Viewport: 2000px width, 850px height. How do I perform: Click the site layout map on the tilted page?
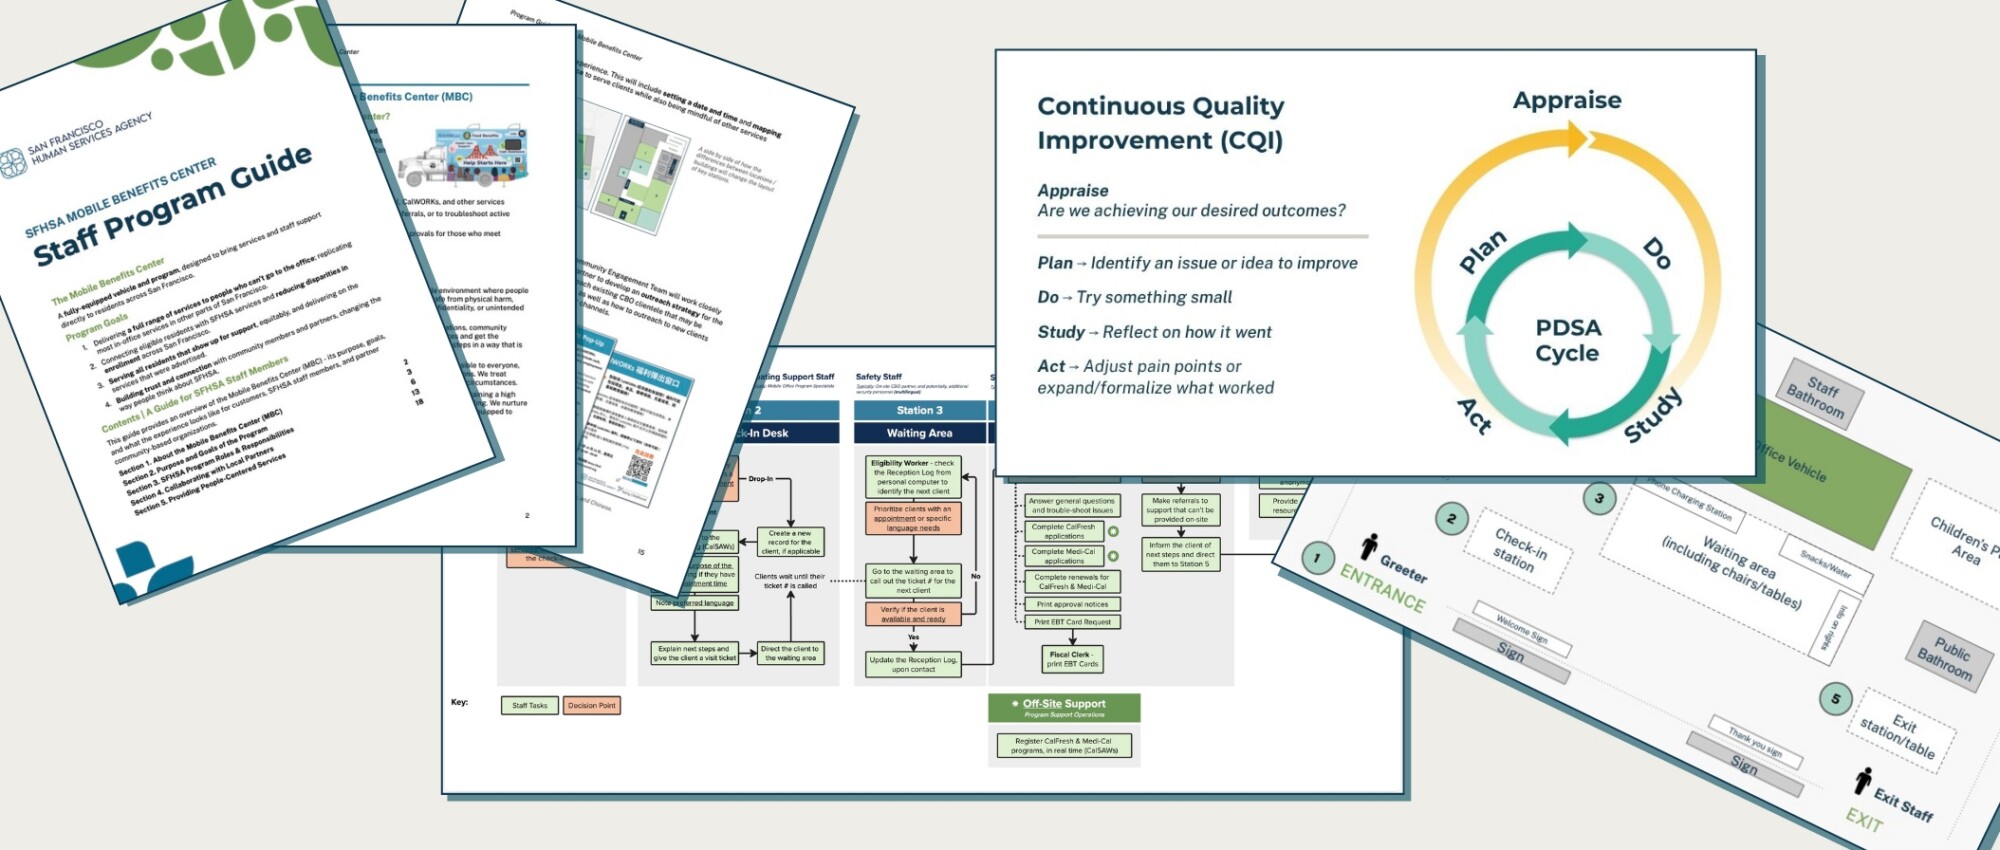point(640,174)
